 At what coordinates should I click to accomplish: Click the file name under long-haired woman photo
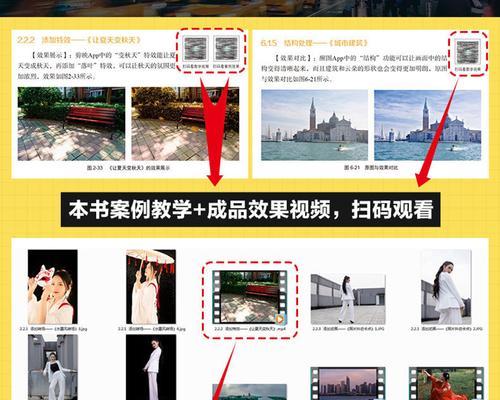pos(446,329)
